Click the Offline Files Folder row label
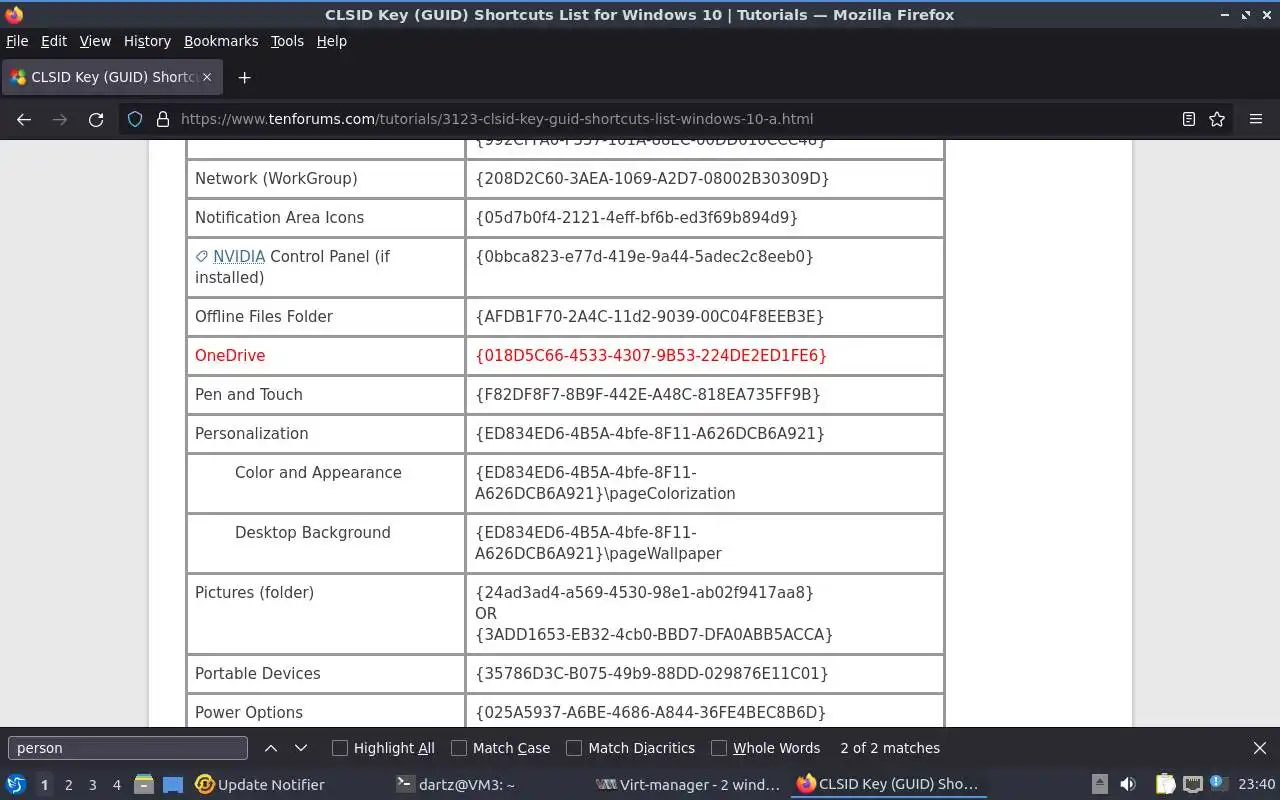The width and height of the screenshot is (1280, 800). (x=264, y=317)
